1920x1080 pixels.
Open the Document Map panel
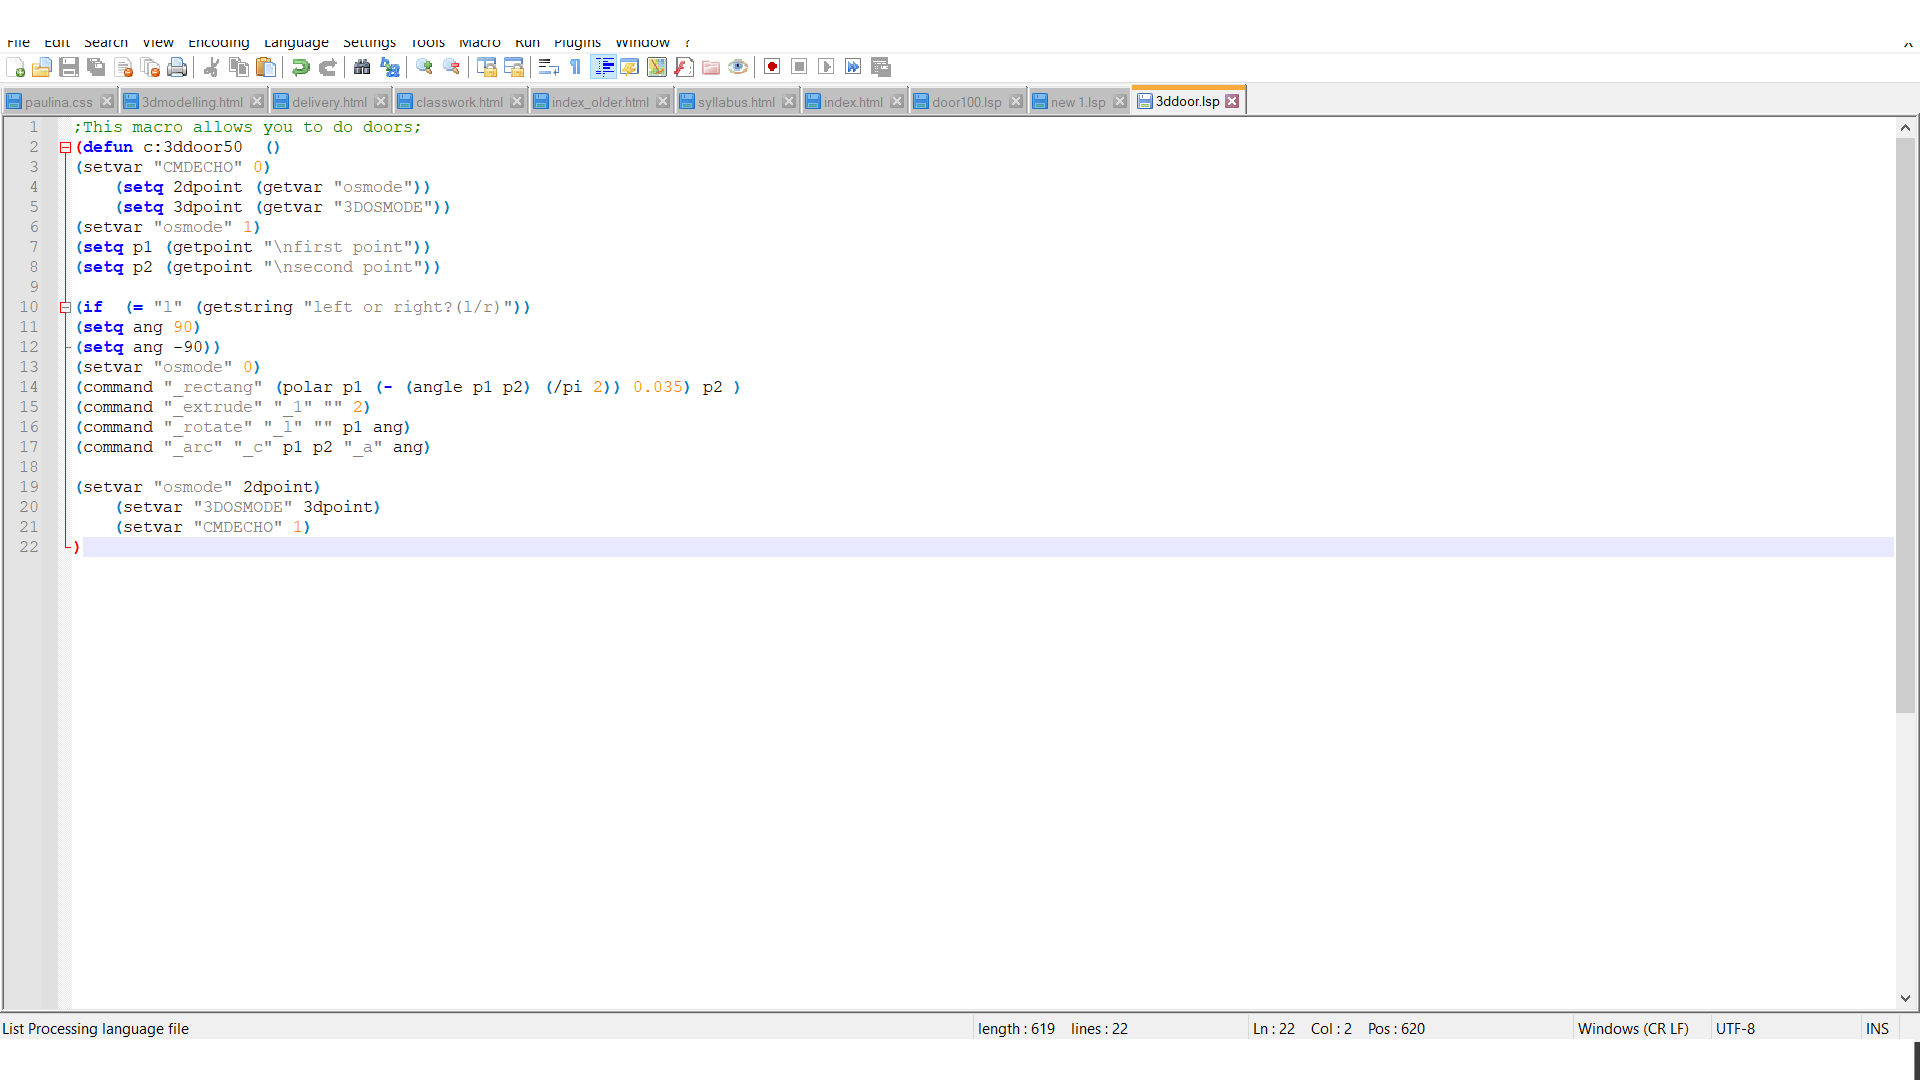[x=657, y=67]
